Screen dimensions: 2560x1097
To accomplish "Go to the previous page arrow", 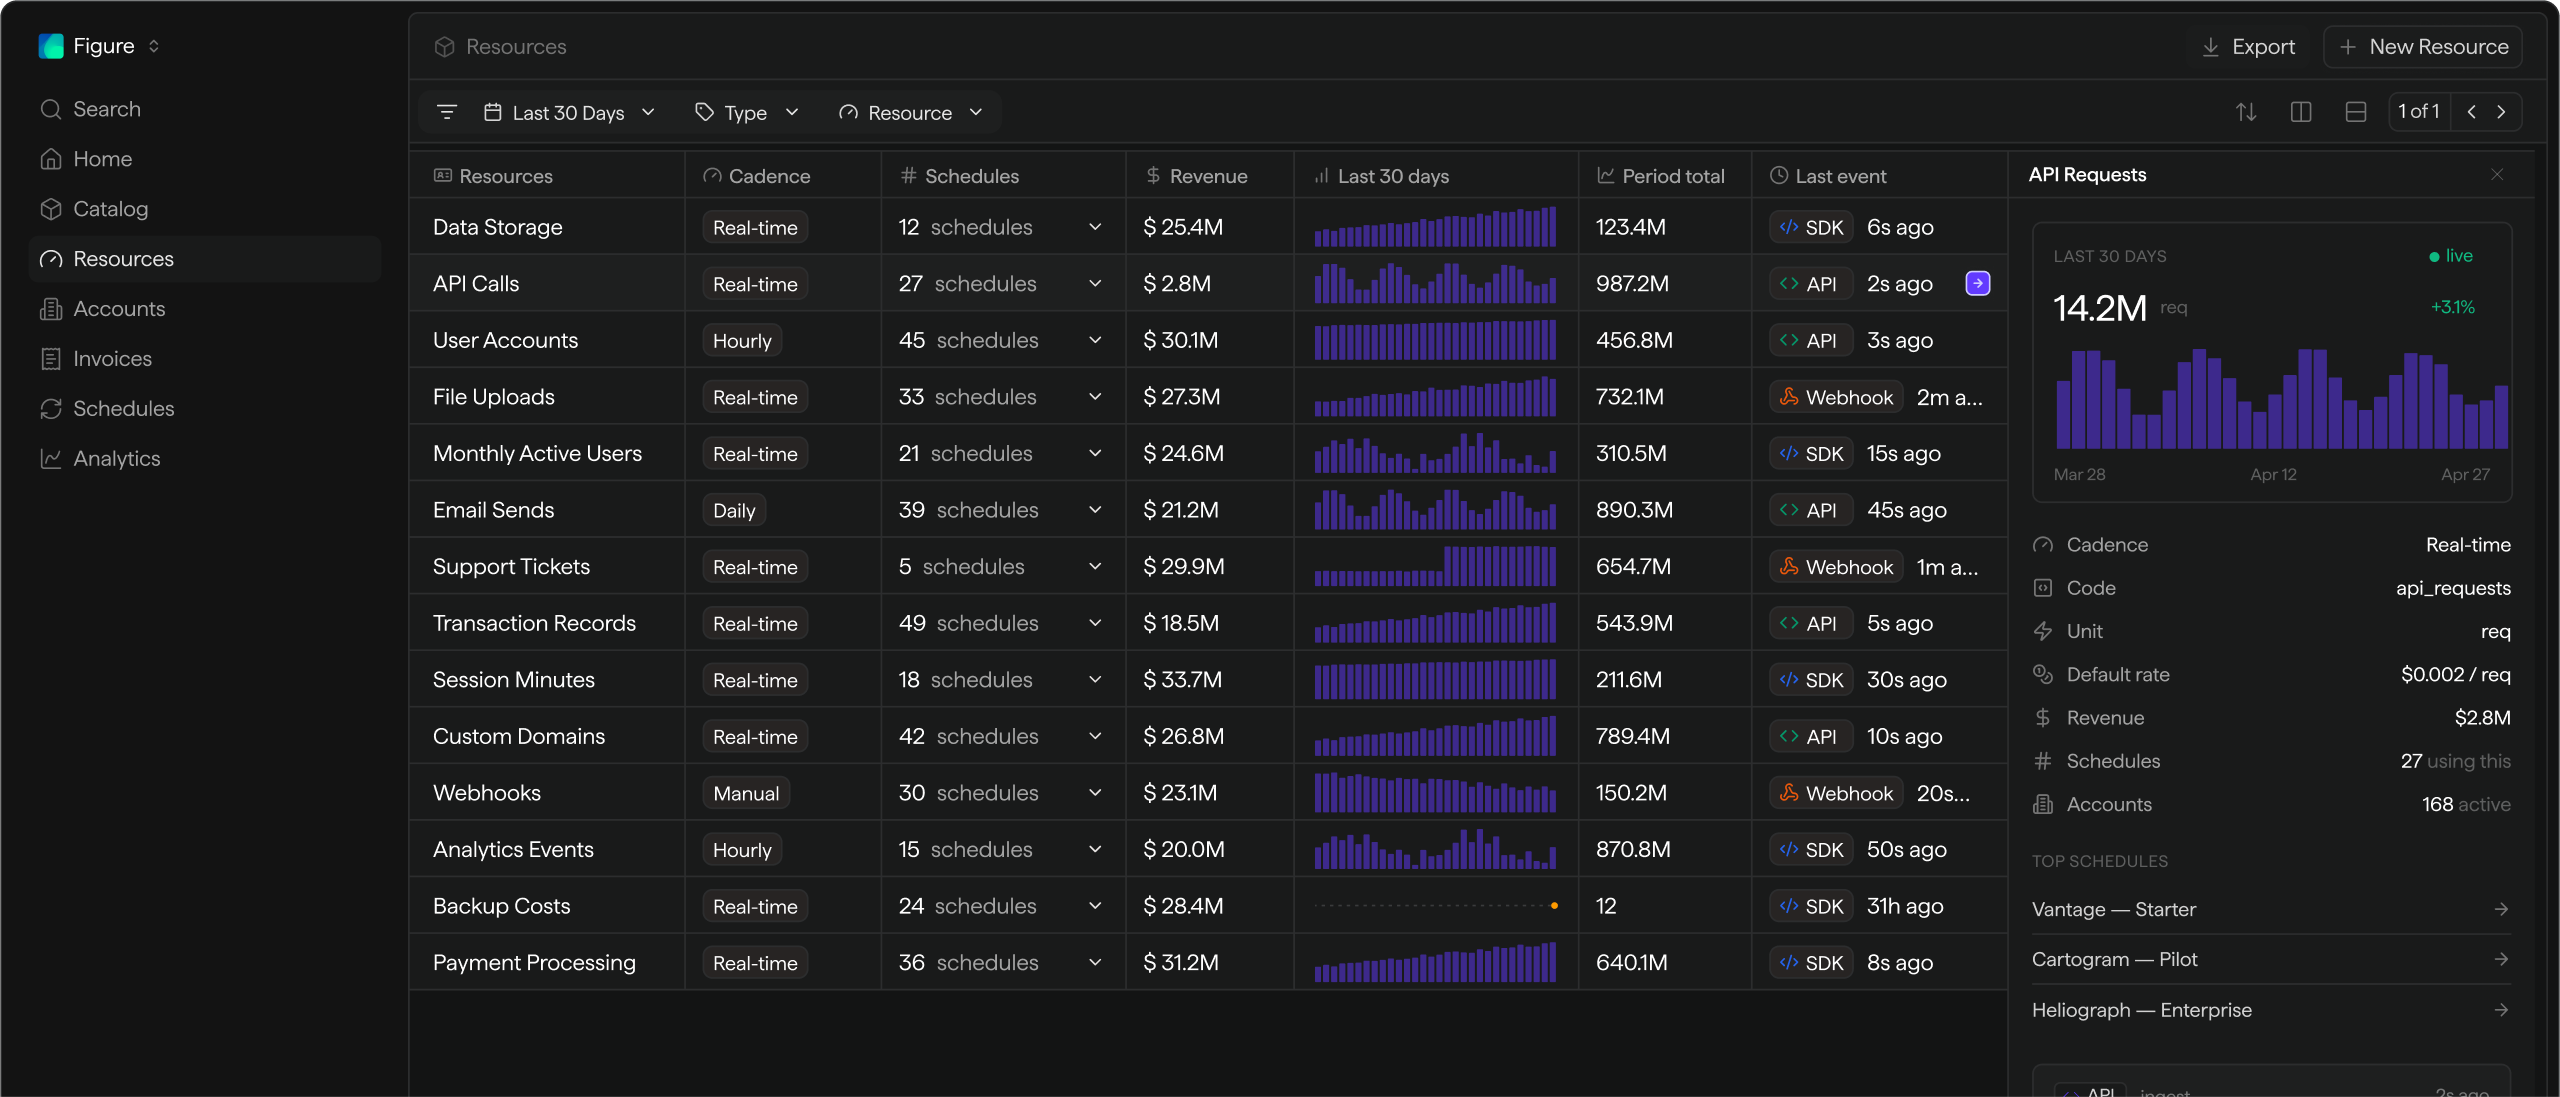I will (2472, 112).
